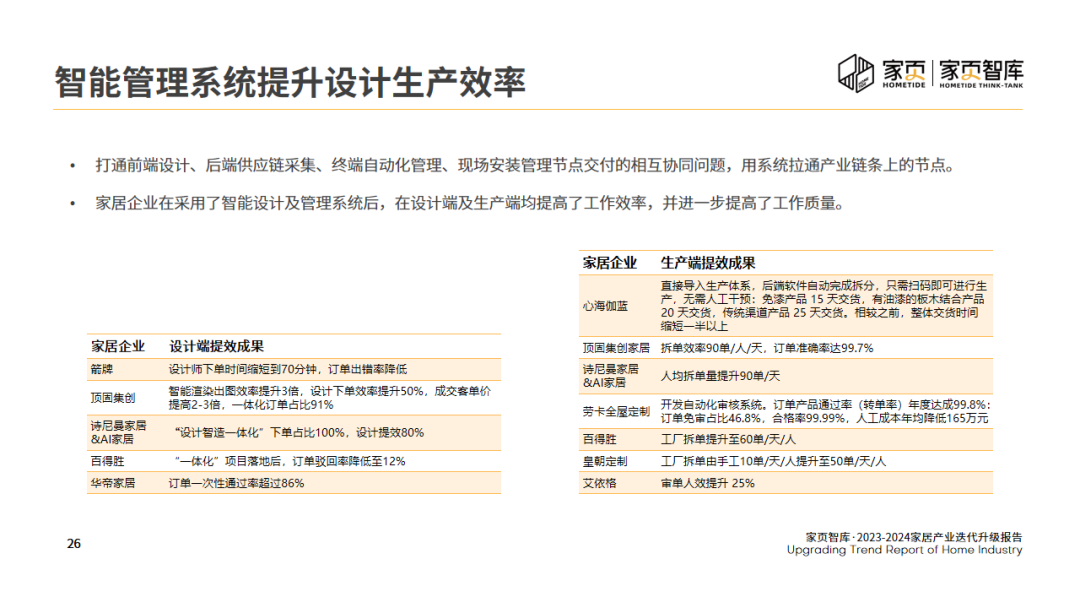This screenshot has width=1080, height=608.
Task: Click the 顶固集创 cell in the left table
Action: coord(113,398)
